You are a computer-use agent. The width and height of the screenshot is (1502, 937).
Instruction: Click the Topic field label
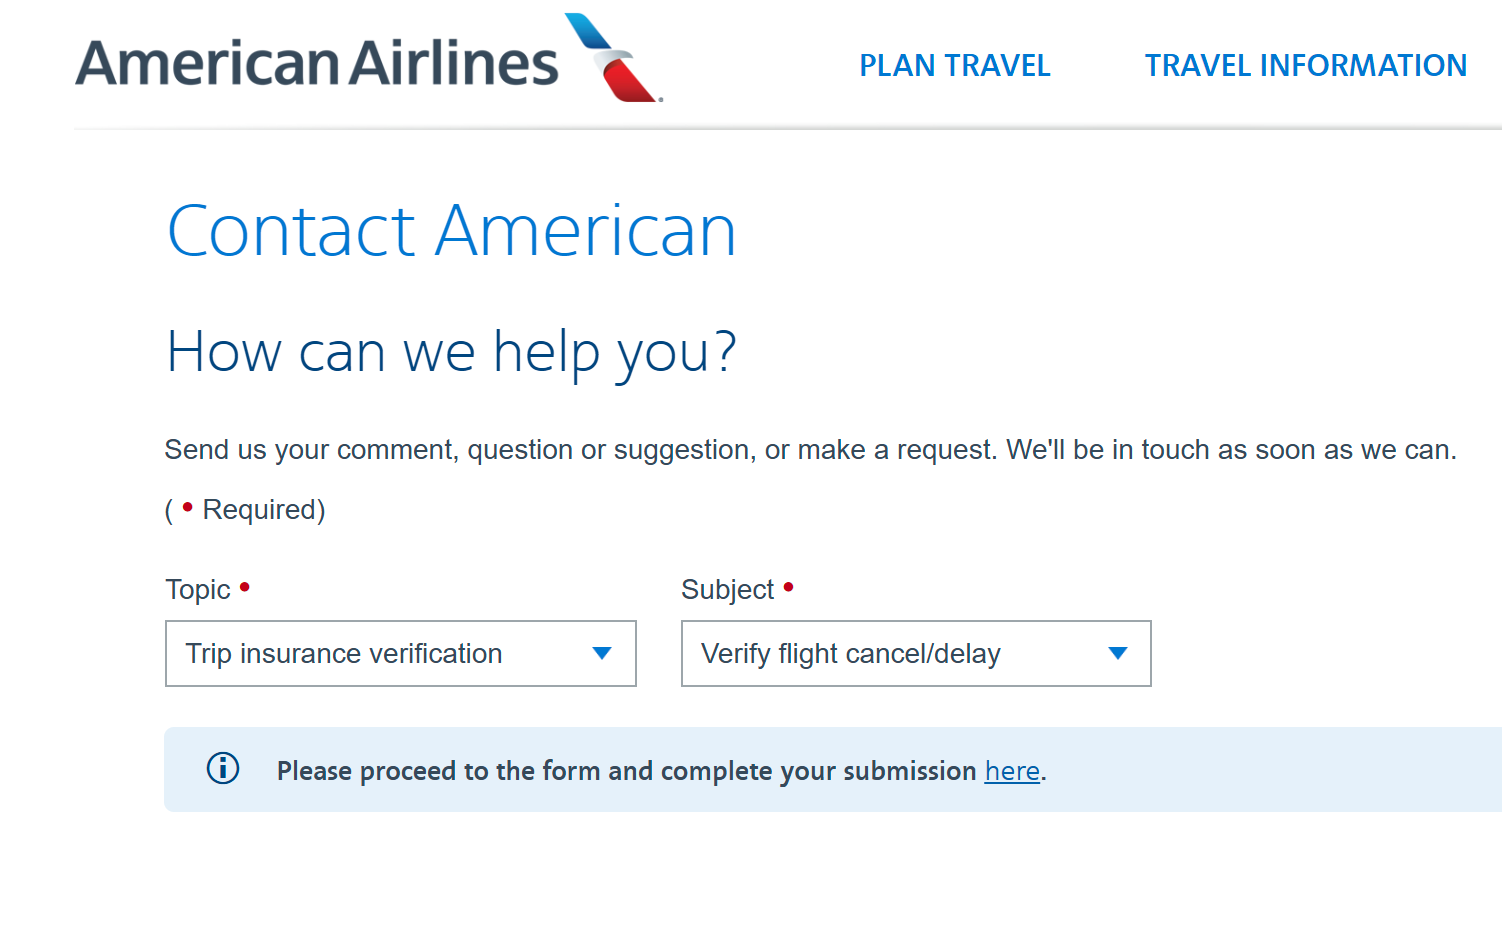tap(198, 590)
